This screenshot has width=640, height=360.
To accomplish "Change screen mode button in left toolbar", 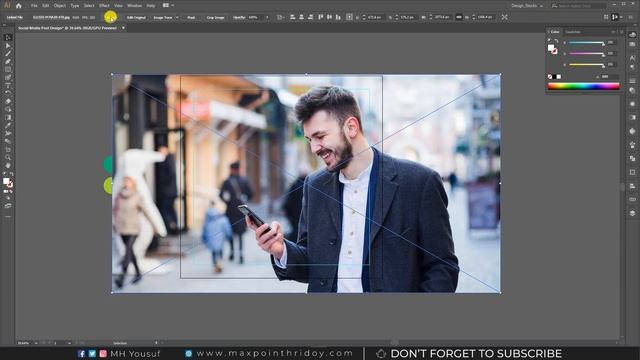I will click(x=8, y=206).
